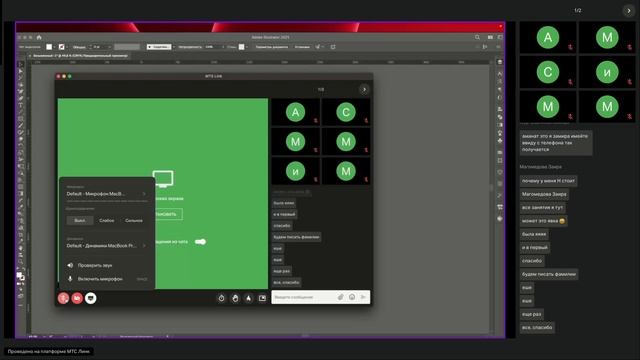Switch to the open Illustrator document tab
Viewport: 640px width, 360px height.
(80, 56)
